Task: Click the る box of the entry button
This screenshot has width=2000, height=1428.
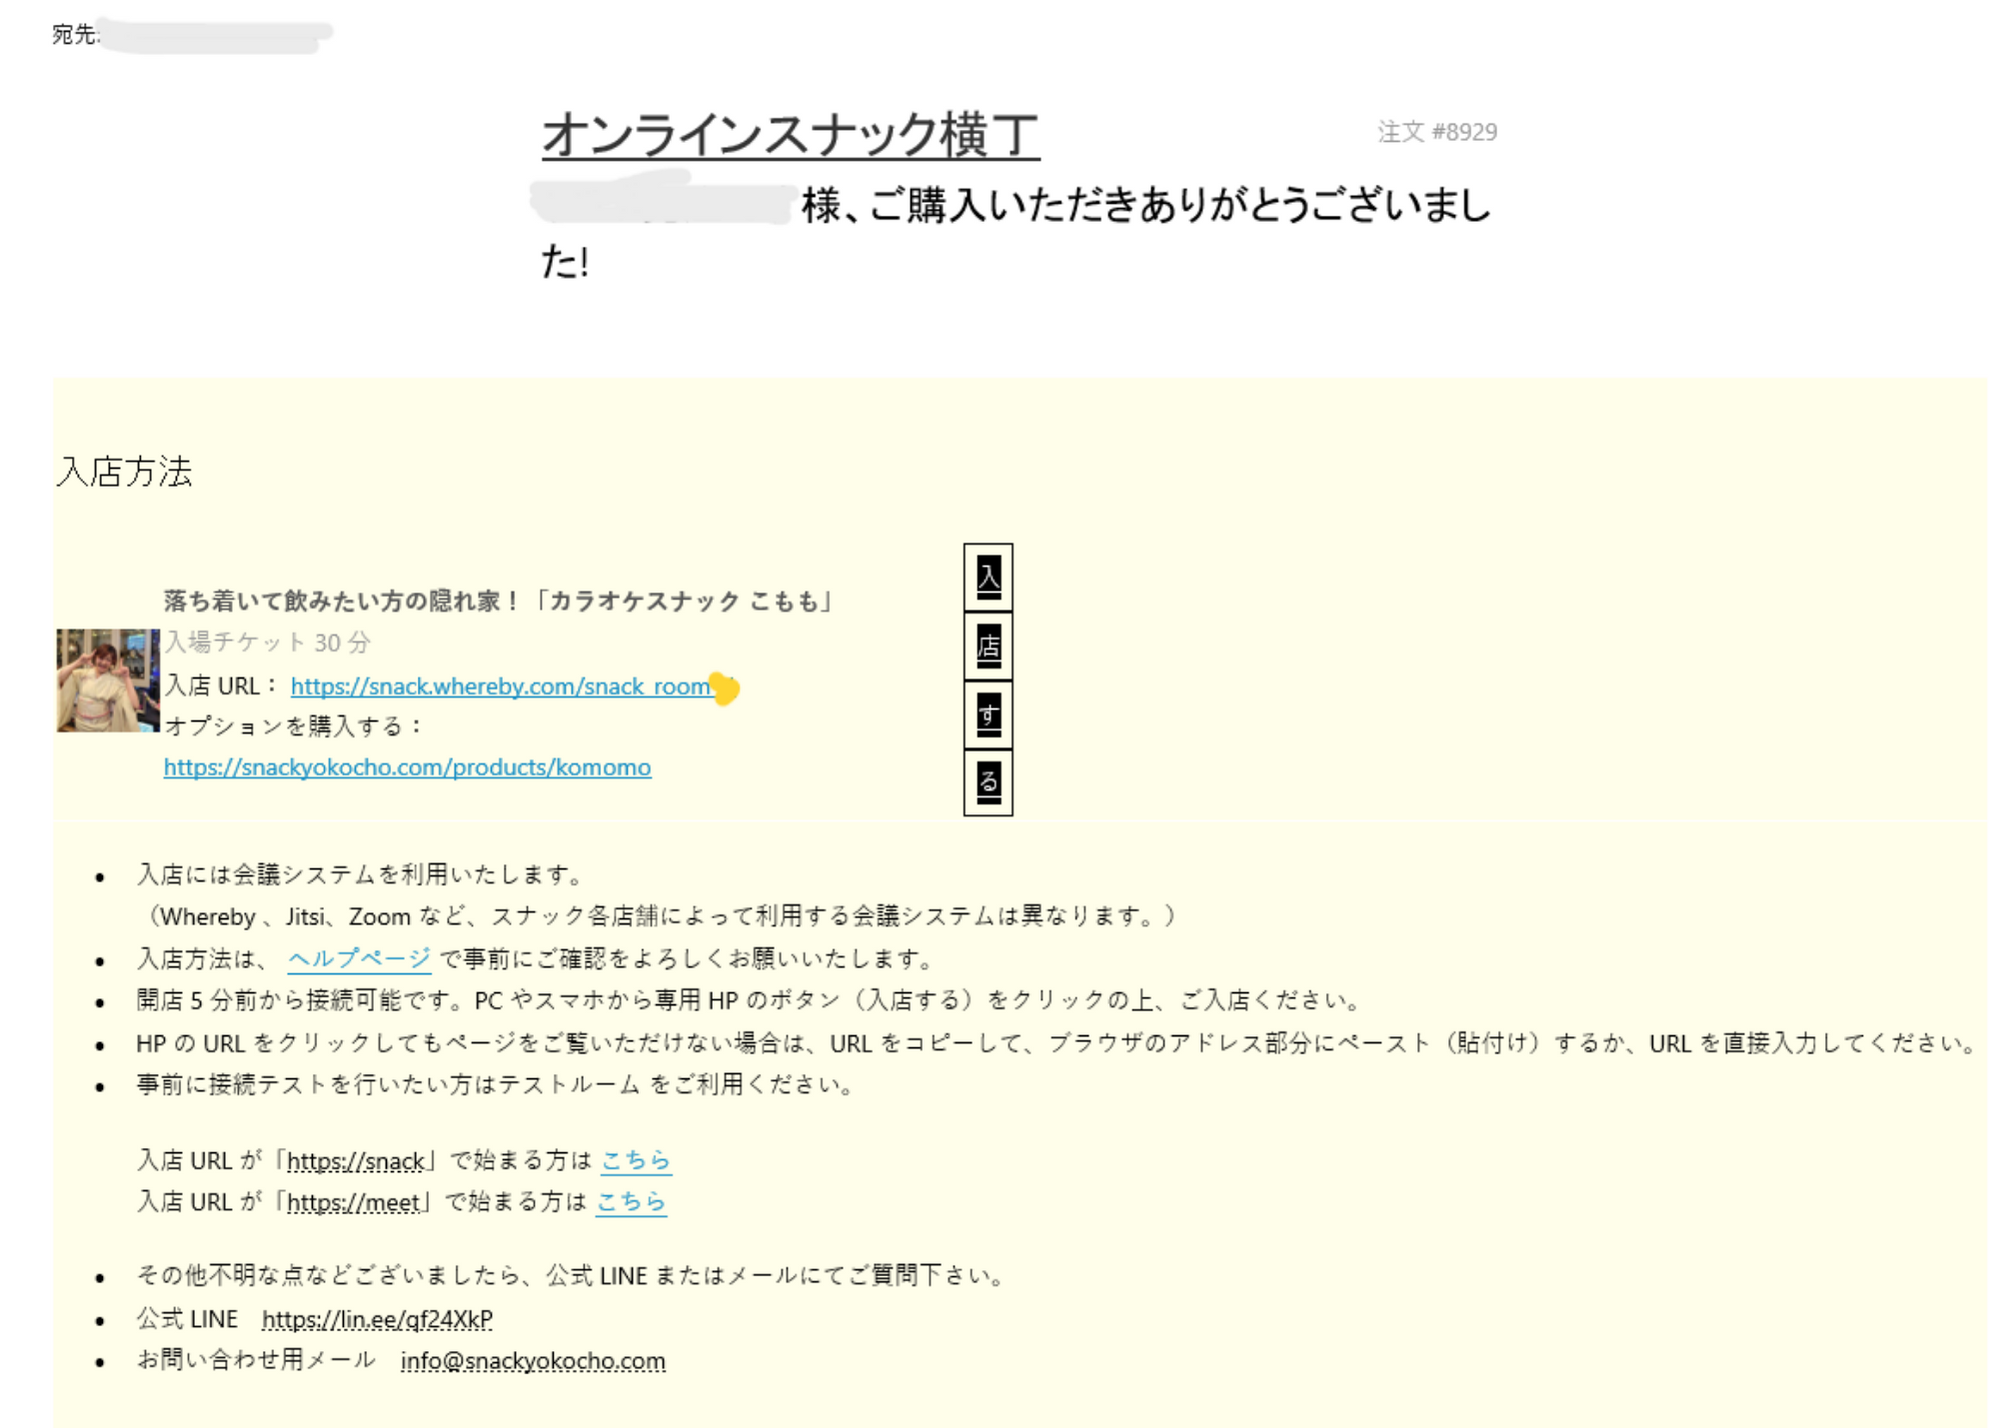Action: (988, 782)
